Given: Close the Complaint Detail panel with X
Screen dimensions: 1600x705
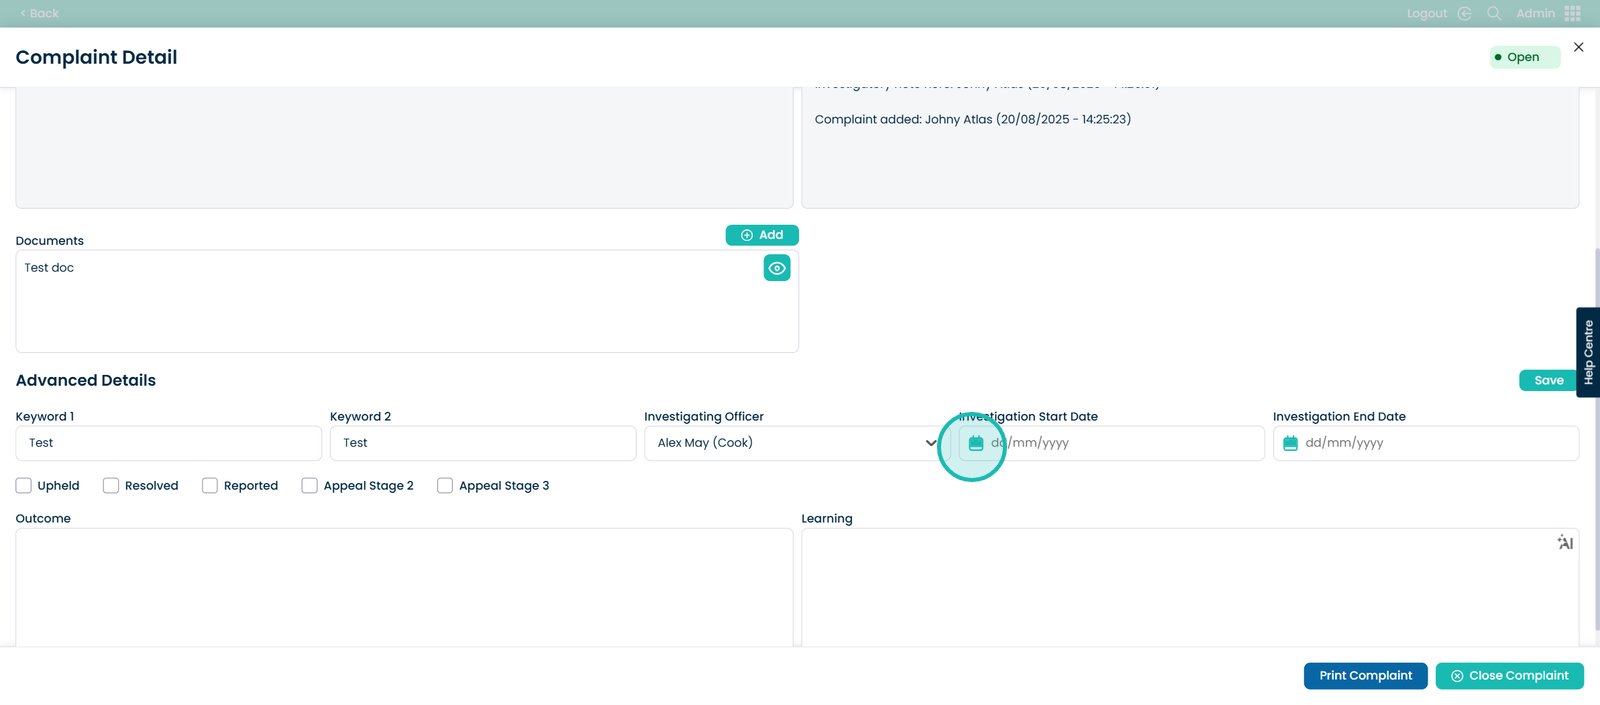Looking at the screenshot, I should pos(1579,47).
